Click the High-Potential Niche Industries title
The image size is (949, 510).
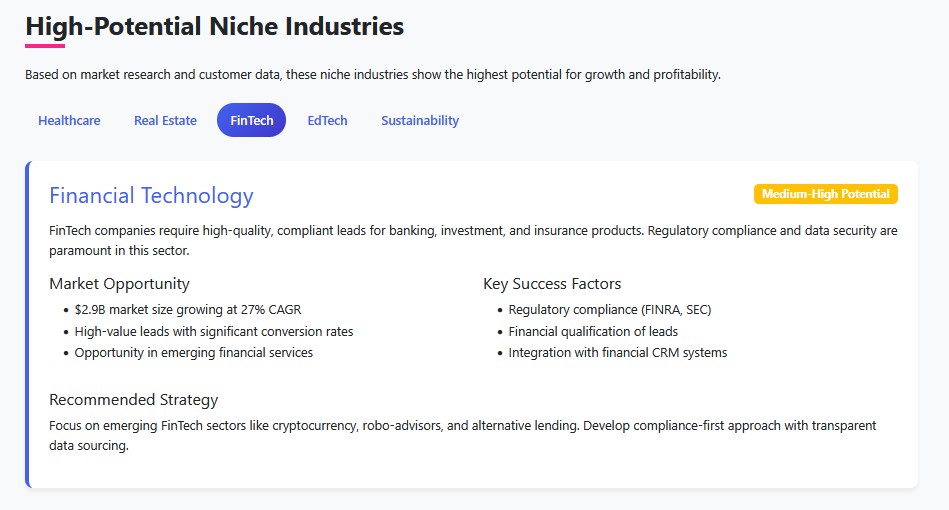tap(215, 27)
